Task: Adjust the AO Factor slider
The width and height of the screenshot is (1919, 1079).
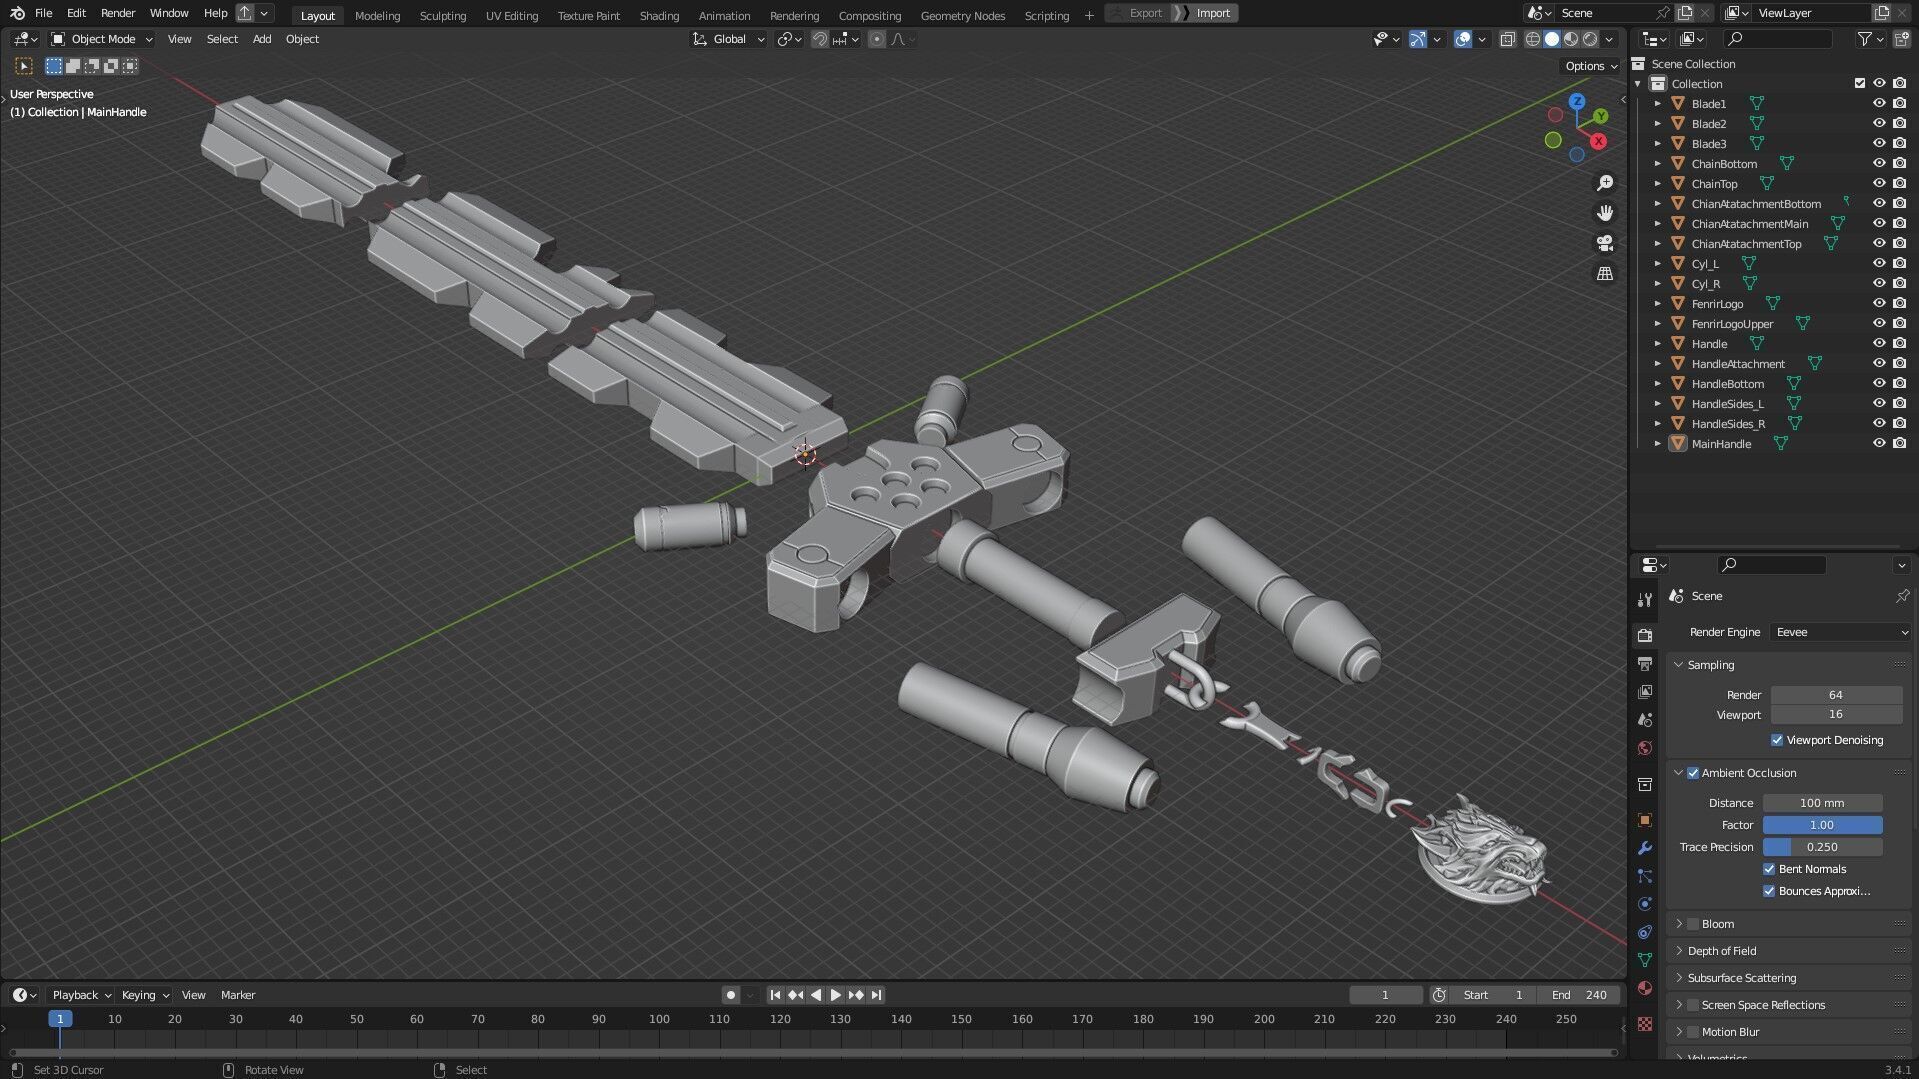Action: [1822, 825]
